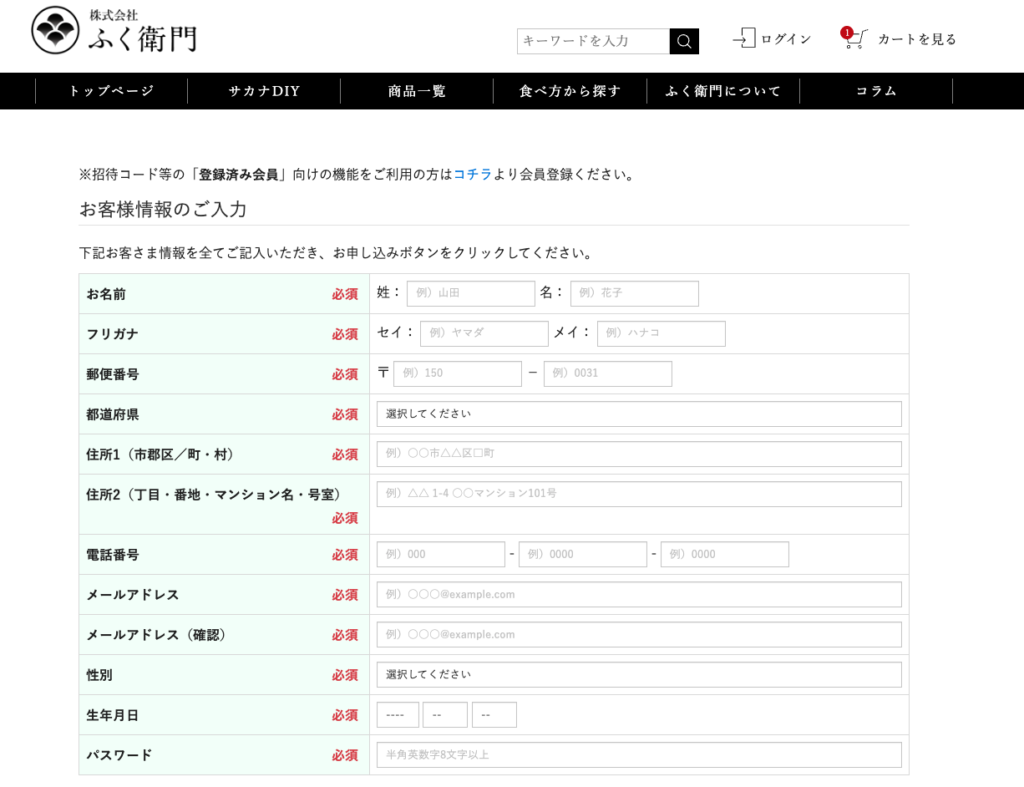1024x787 pixels.
Task: Select the birth year field
Action: coord(397,715)
